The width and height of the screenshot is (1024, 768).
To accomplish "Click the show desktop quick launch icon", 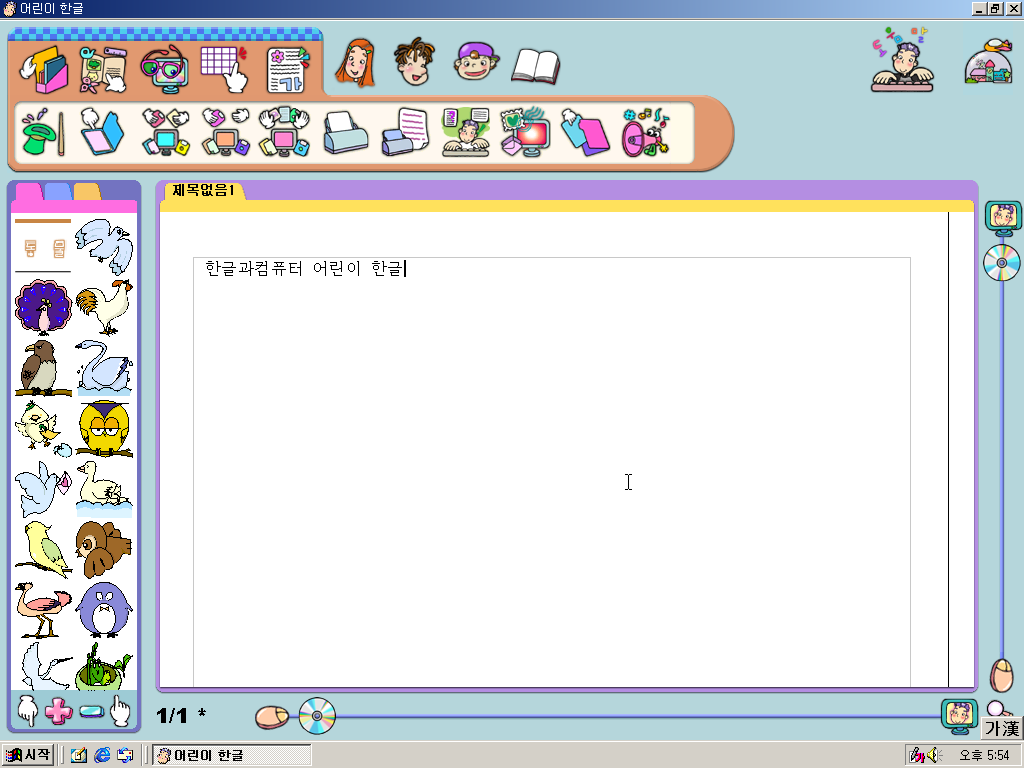I will click(79, 756).
